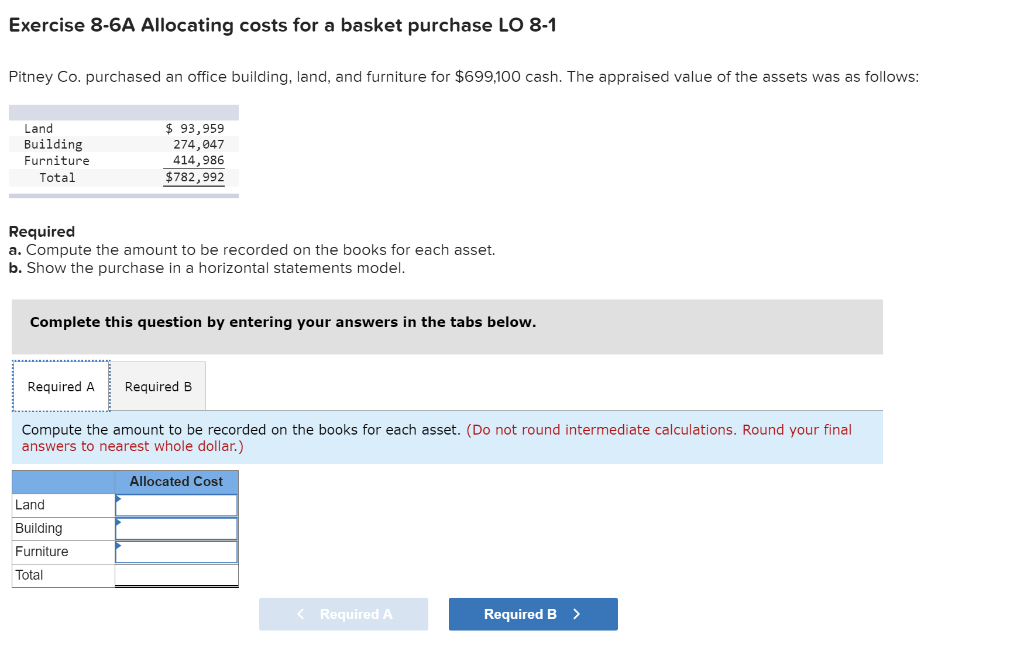This screenshot has width=1024, height=651.
Task: Select the exercise title Exercise 8-6A heading
Action: (x=280, y=25)
